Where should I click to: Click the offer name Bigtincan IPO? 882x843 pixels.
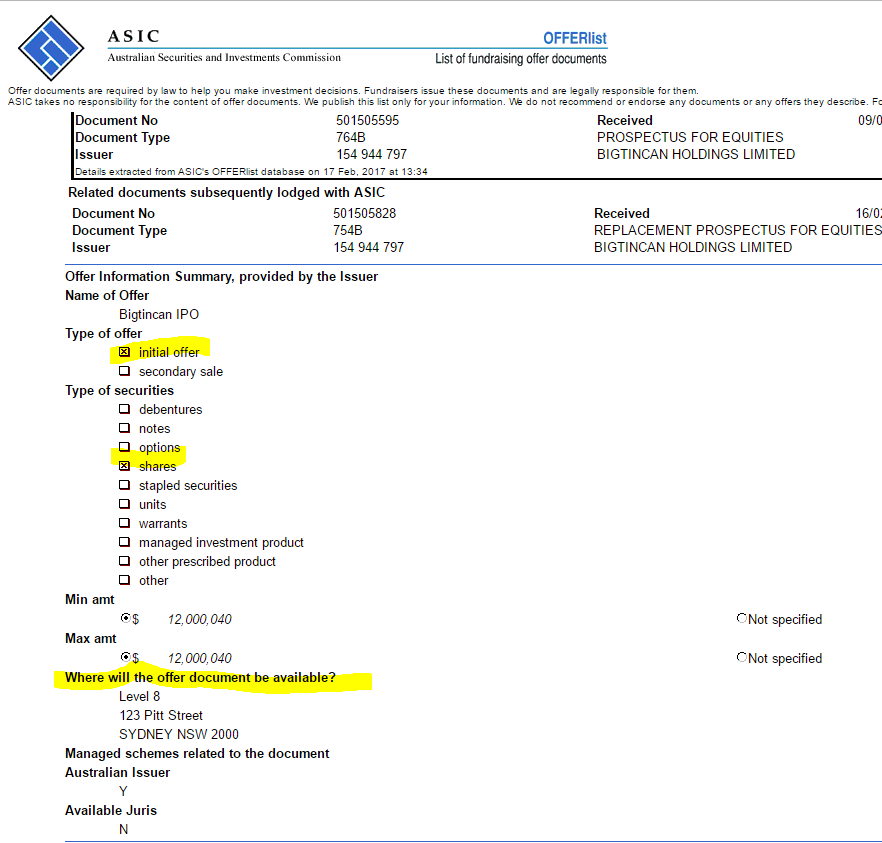(x=159, y=314)
